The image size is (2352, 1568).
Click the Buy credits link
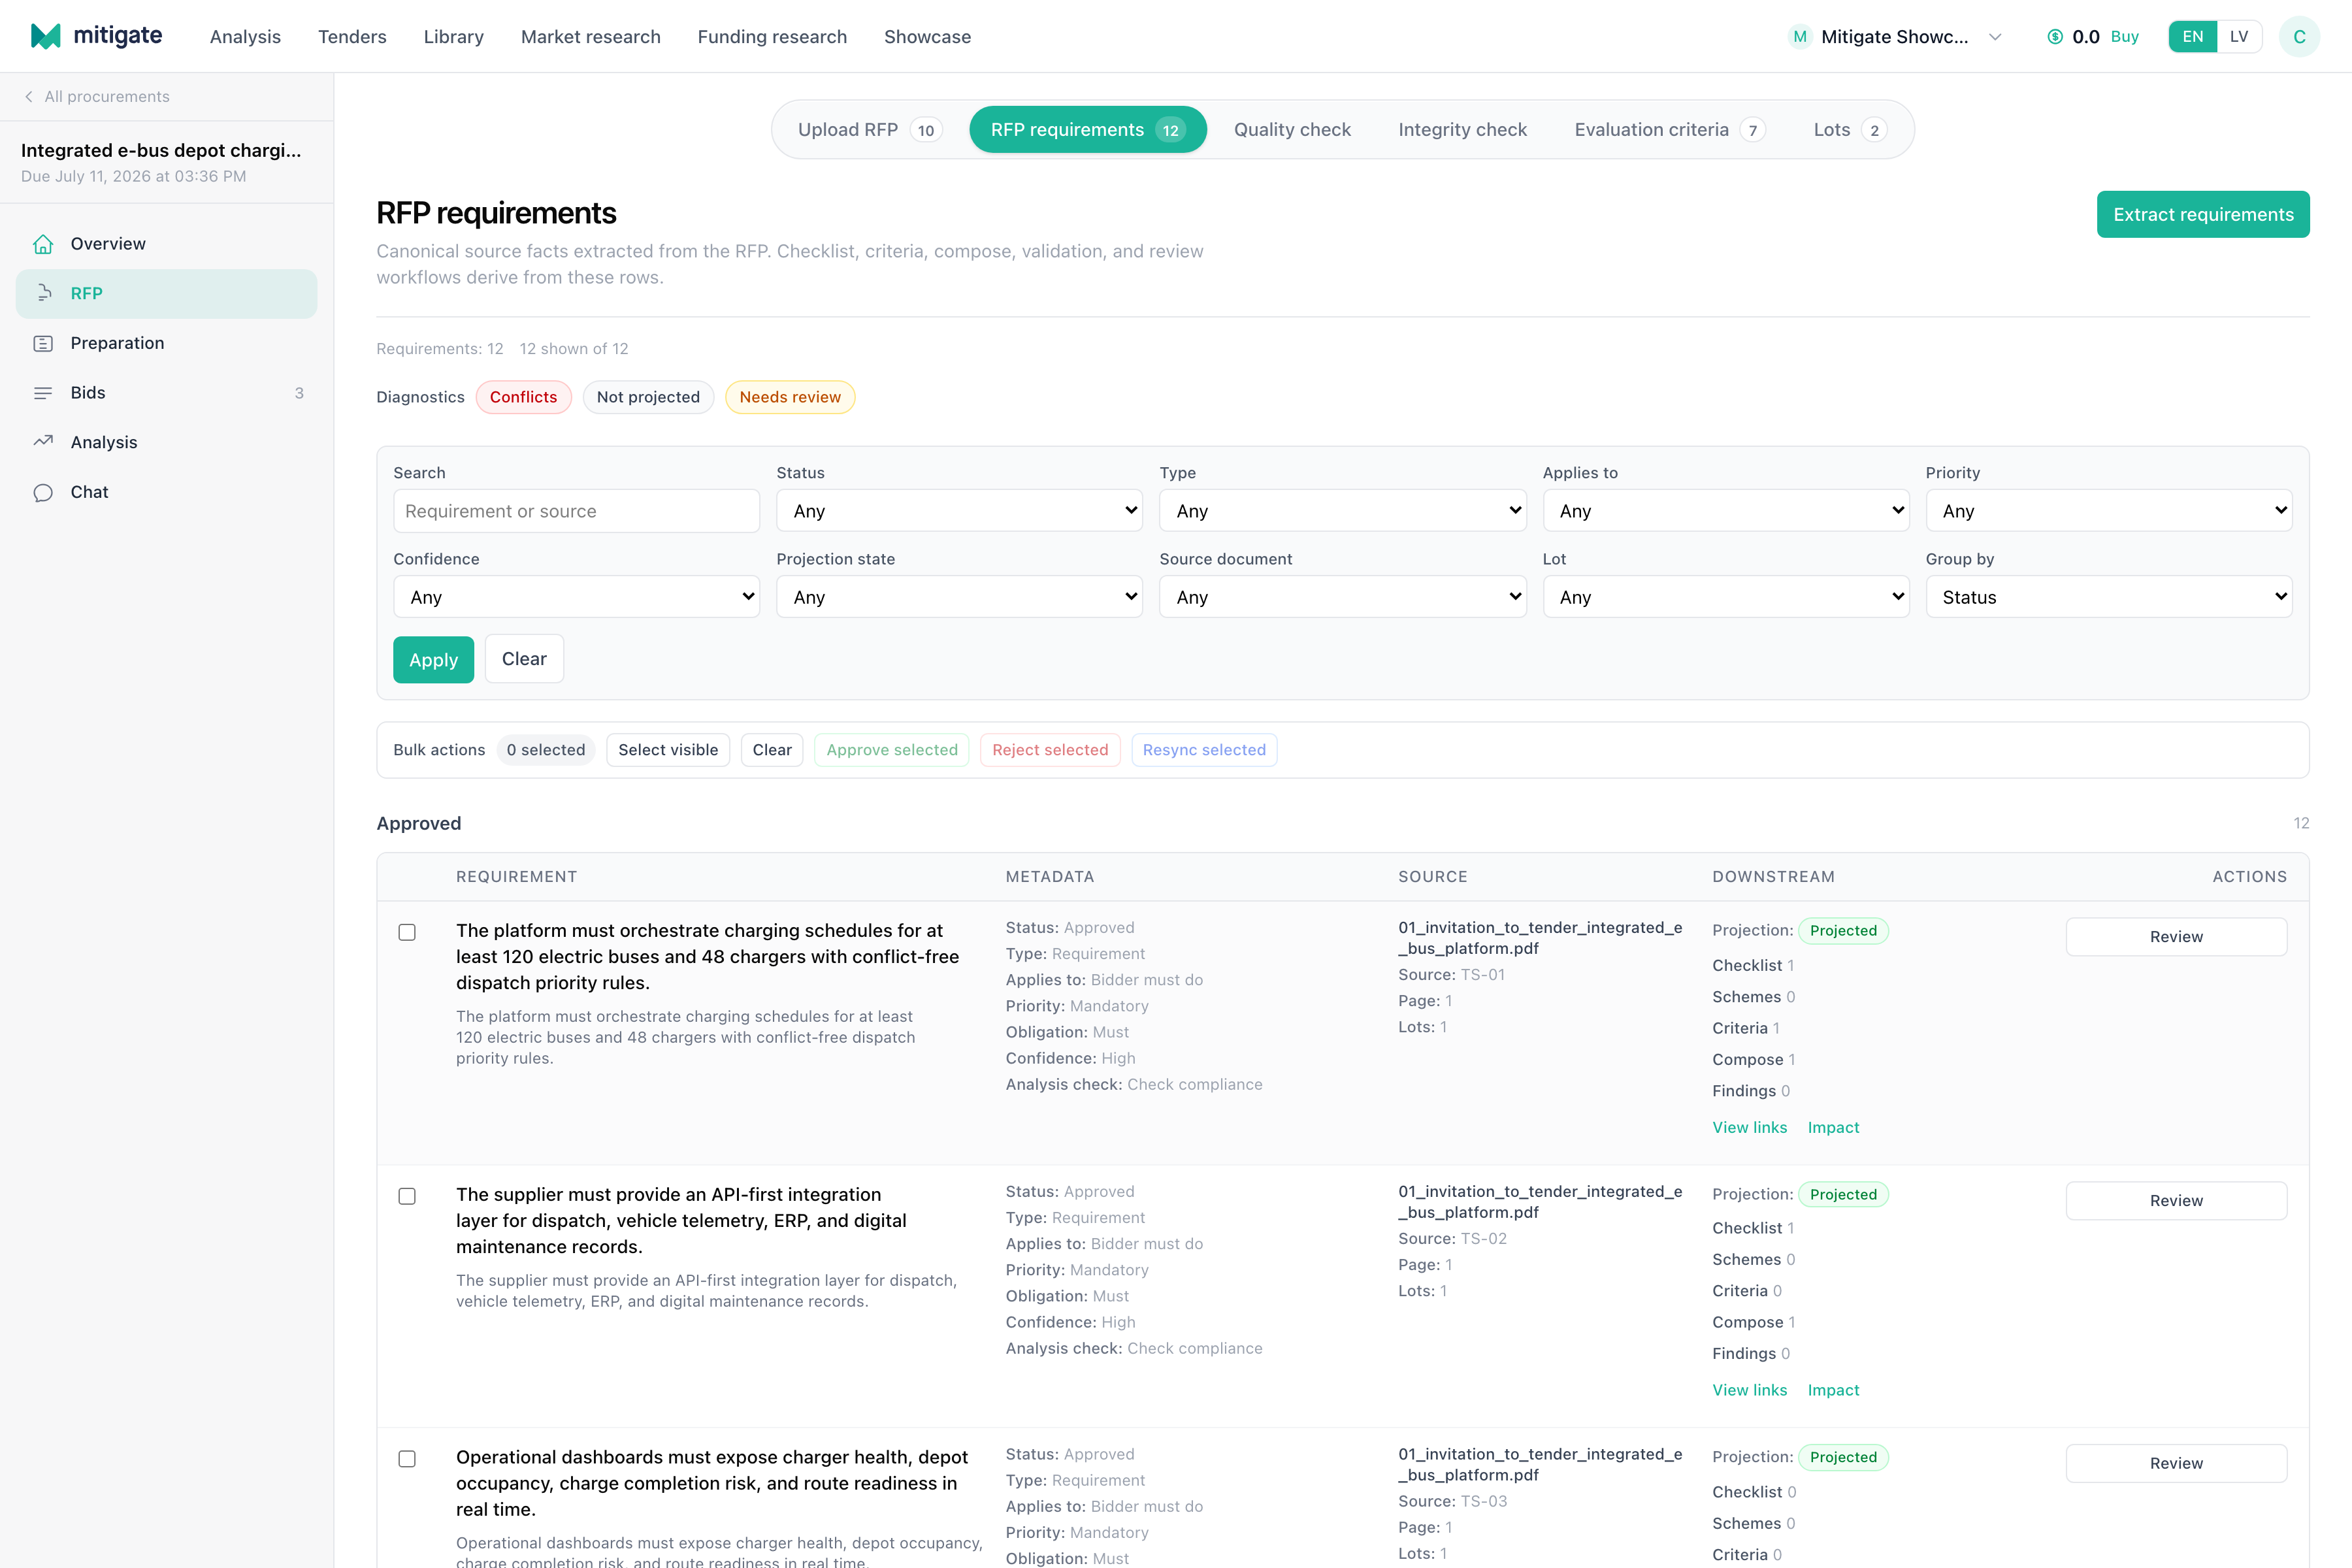tap(2124, 37)
